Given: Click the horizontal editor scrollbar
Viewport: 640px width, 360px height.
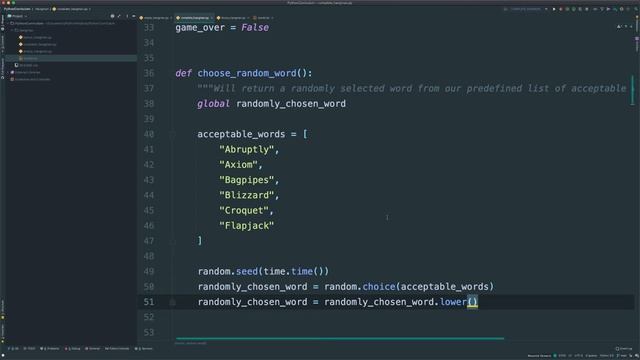Looking at the screenshot, I should click(x=340, y=338).
